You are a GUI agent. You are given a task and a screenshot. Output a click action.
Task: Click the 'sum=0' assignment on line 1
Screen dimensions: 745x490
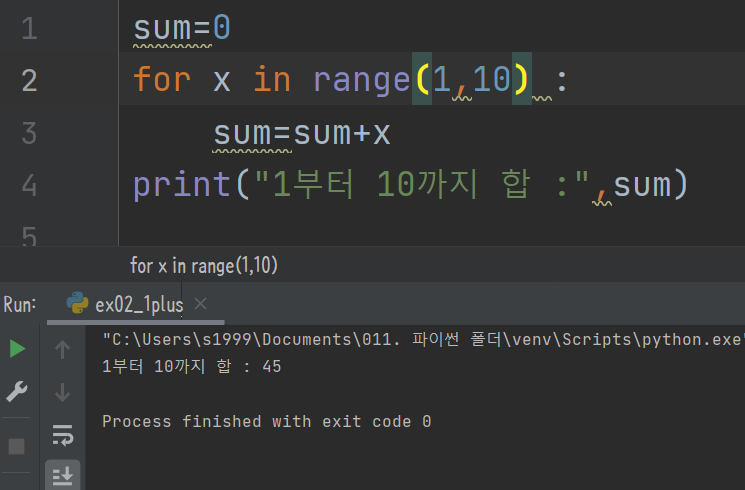[x=182, y=28]
